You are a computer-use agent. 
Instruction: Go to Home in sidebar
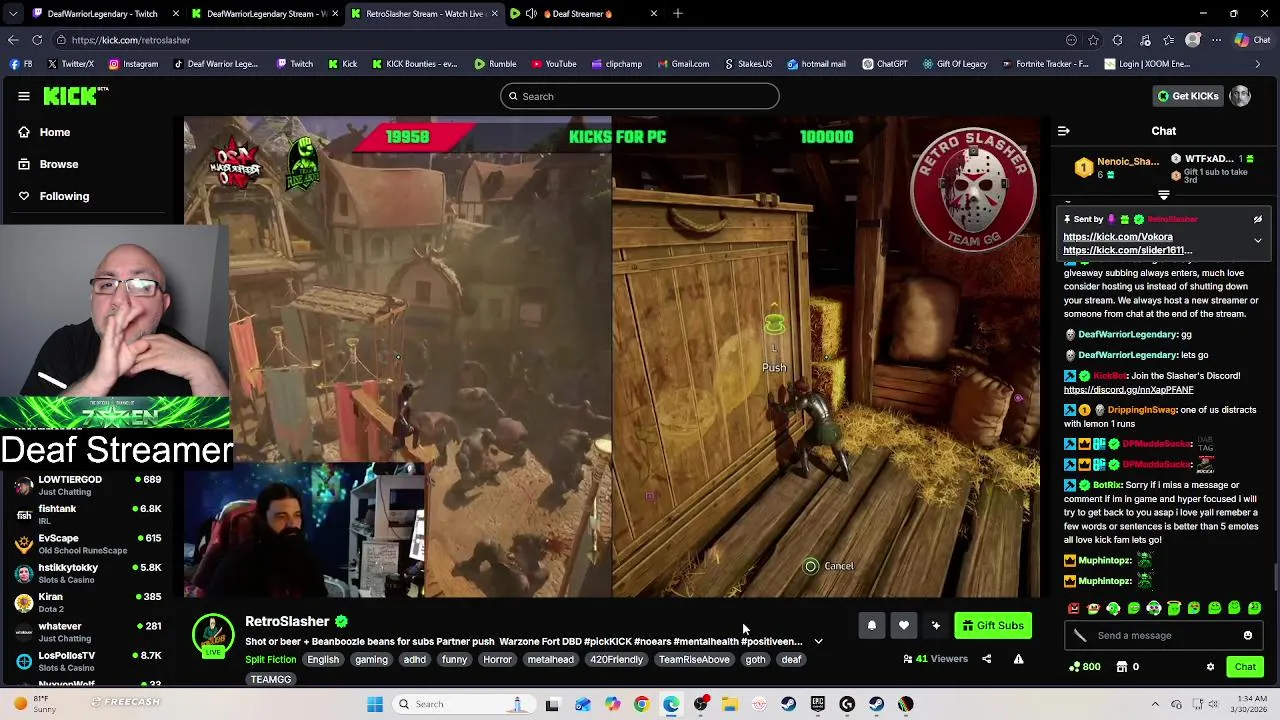click(55, 132)
